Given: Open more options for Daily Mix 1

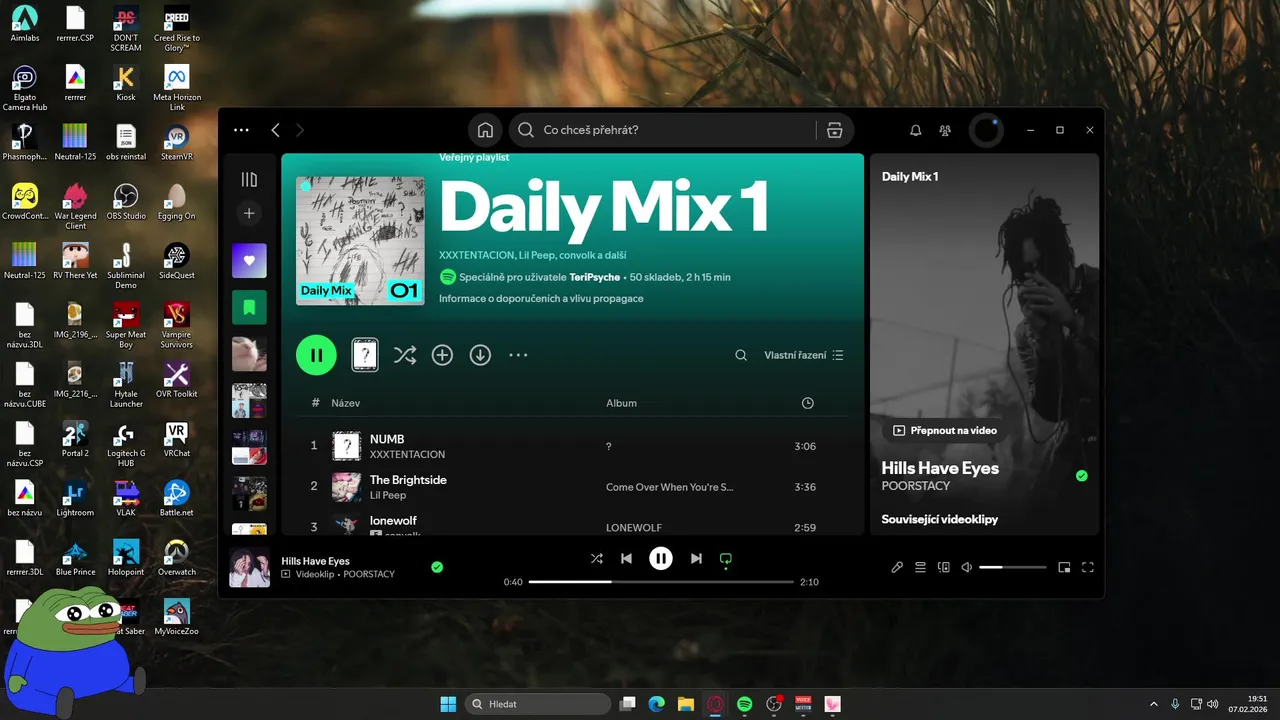Looking at the screenshot, I should pyautogui.click(x=518, y=355).
